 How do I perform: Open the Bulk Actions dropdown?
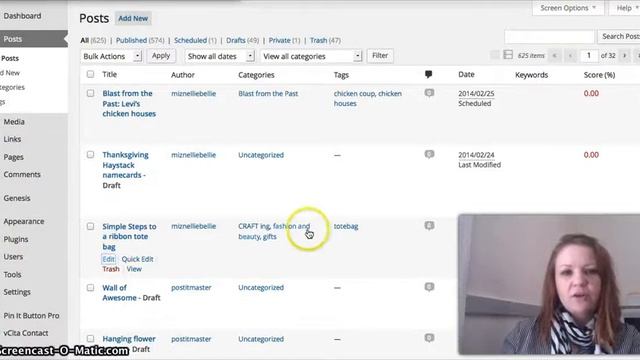(x=111, y=56)
